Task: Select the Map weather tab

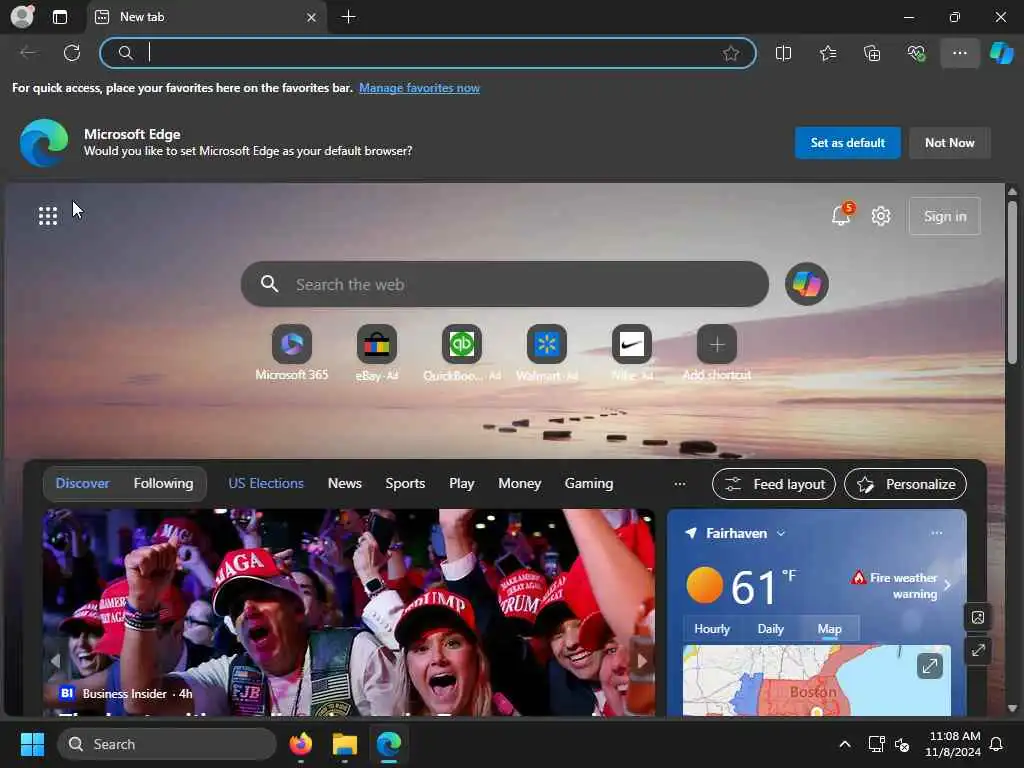Action: point(829,629)
